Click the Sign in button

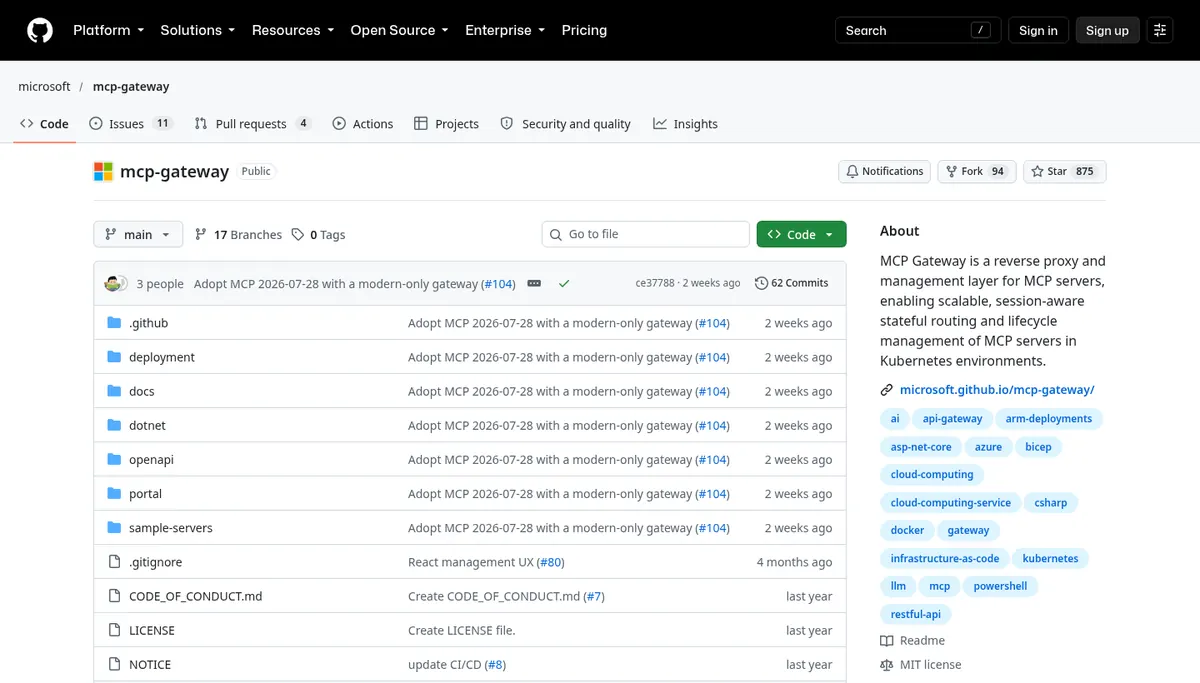[x=1038, y=30]
